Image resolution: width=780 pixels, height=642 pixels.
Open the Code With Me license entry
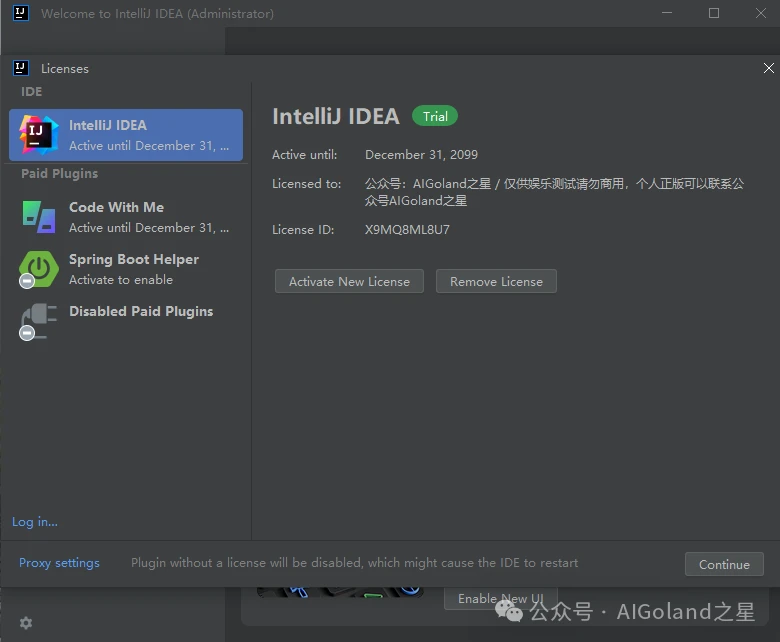(126, 217)
